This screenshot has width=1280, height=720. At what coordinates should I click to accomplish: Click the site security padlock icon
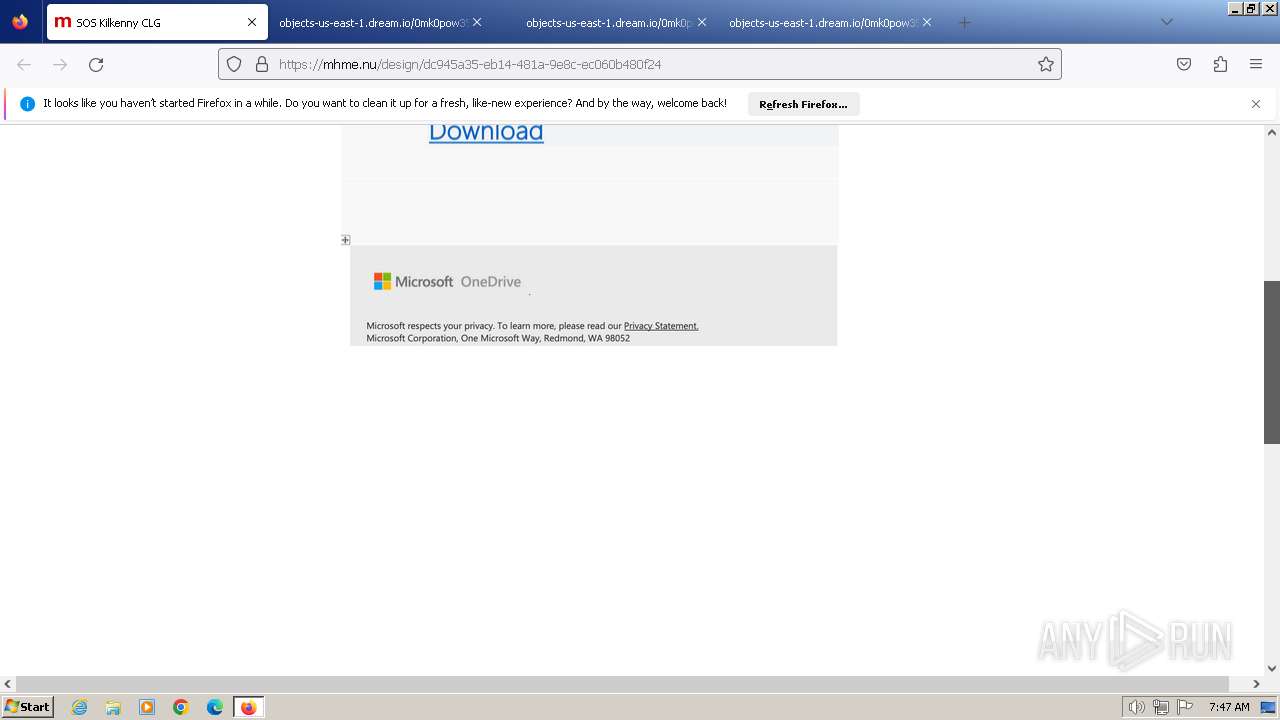click(x=262, y=64)
